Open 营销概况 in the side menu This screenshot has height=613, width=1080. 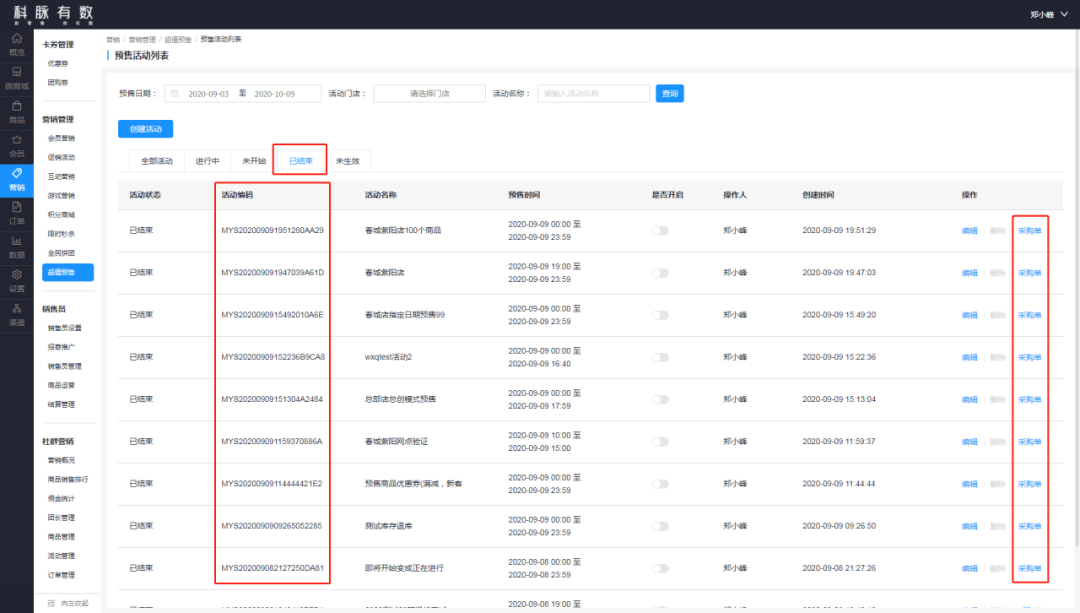tap(61, 460)
